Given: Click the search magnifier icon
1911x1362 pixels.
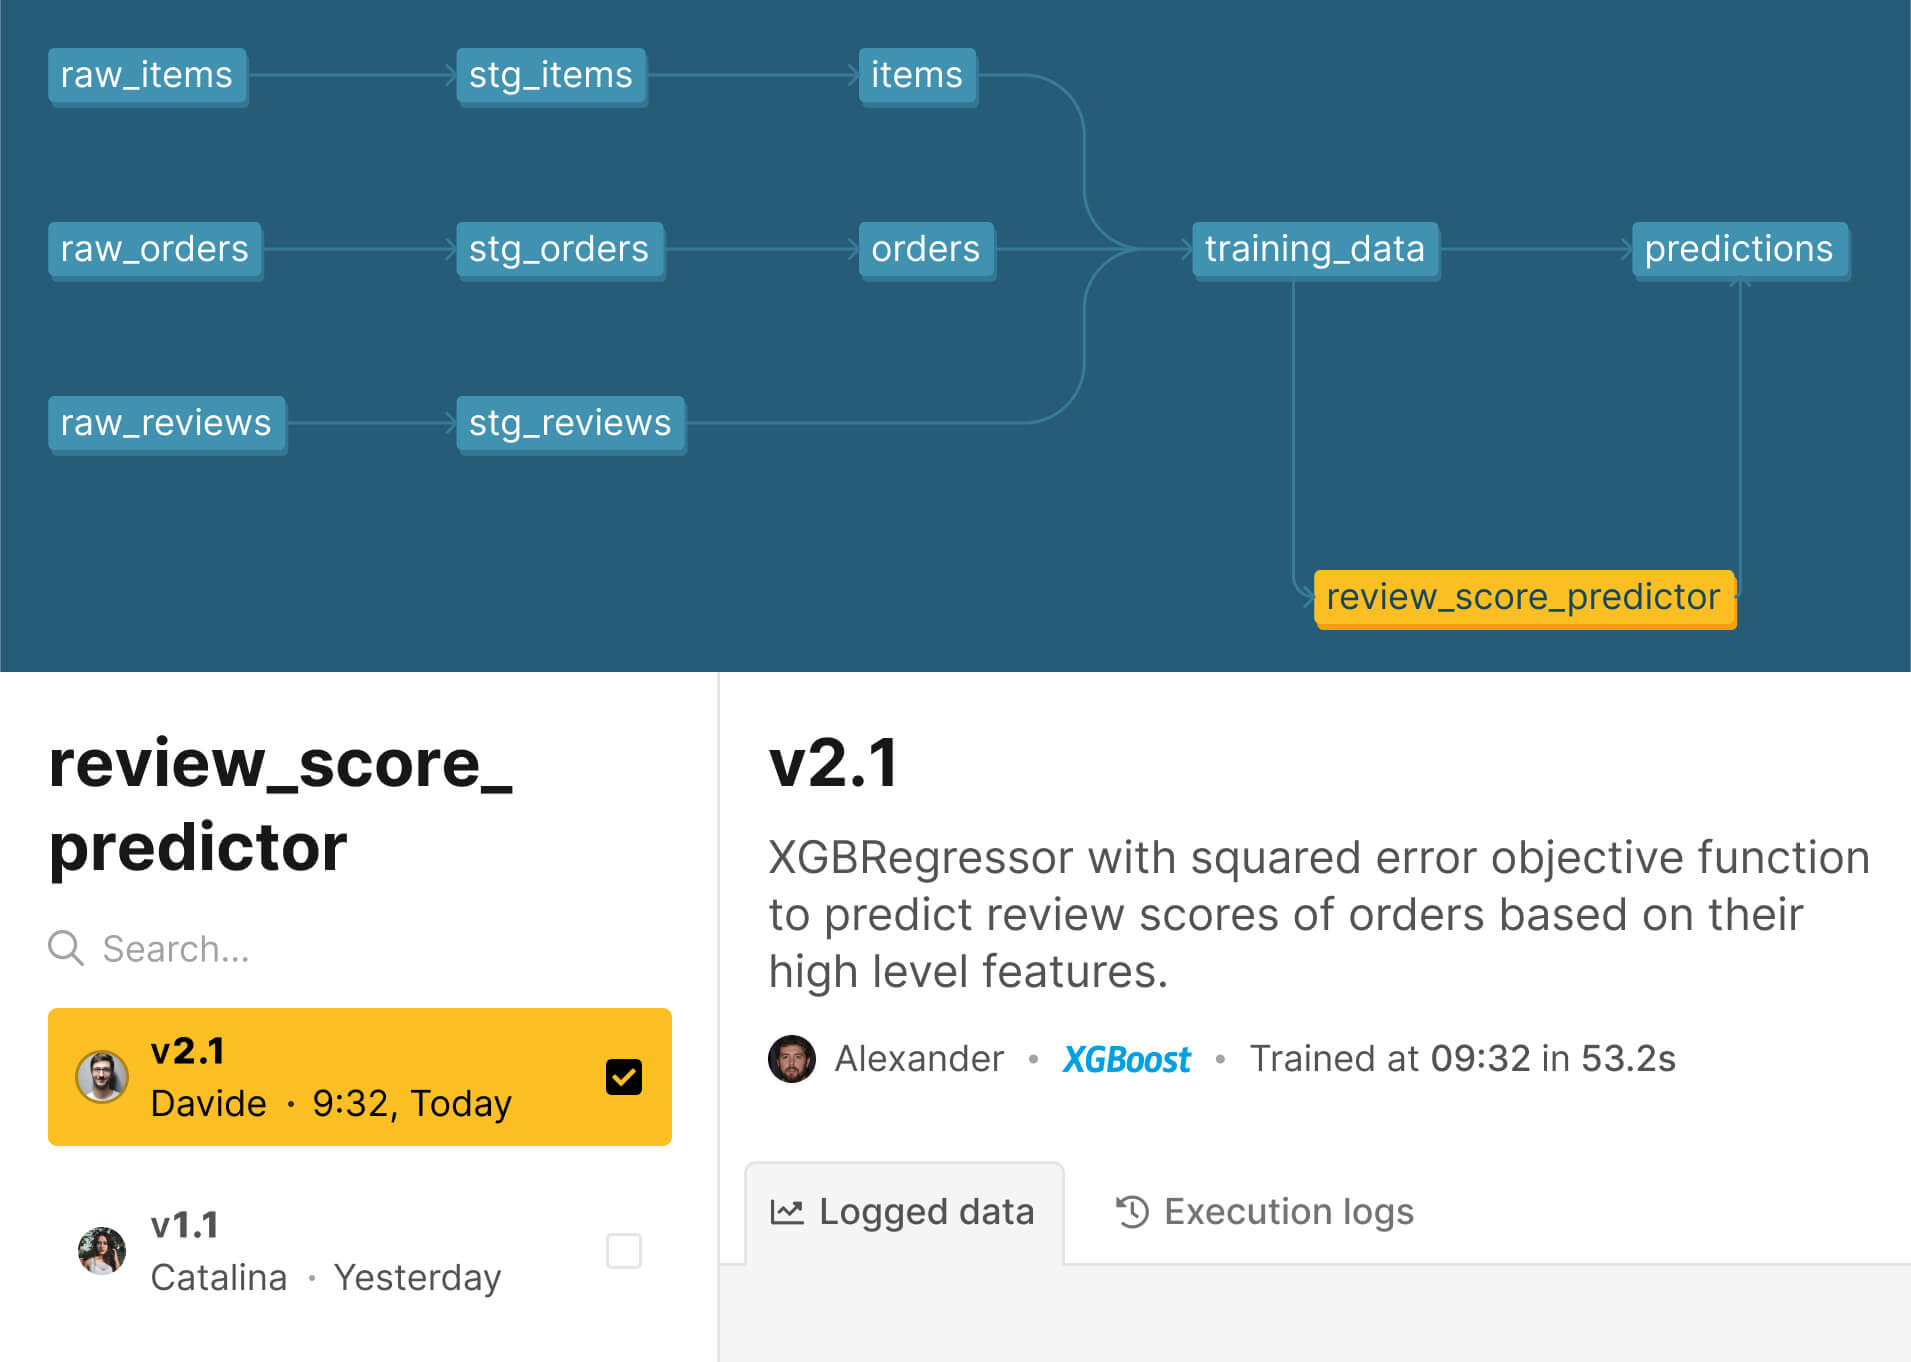Looking at the screenshot, I should (x=66, y=947).
